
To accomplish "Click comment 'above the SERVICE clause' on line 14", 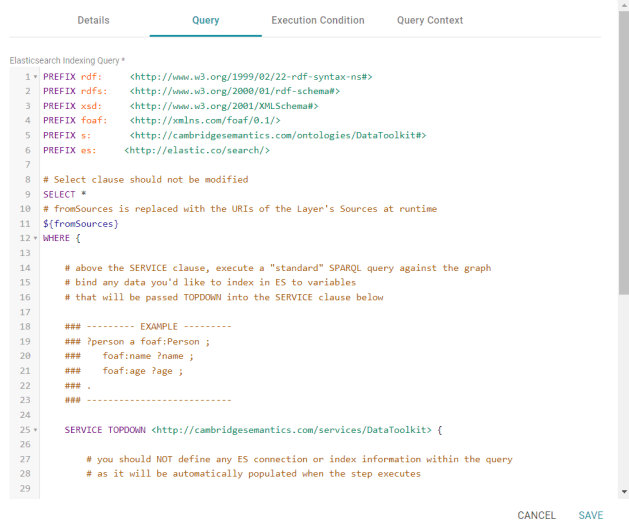I will pyautogui.click(x=278, y=268).
